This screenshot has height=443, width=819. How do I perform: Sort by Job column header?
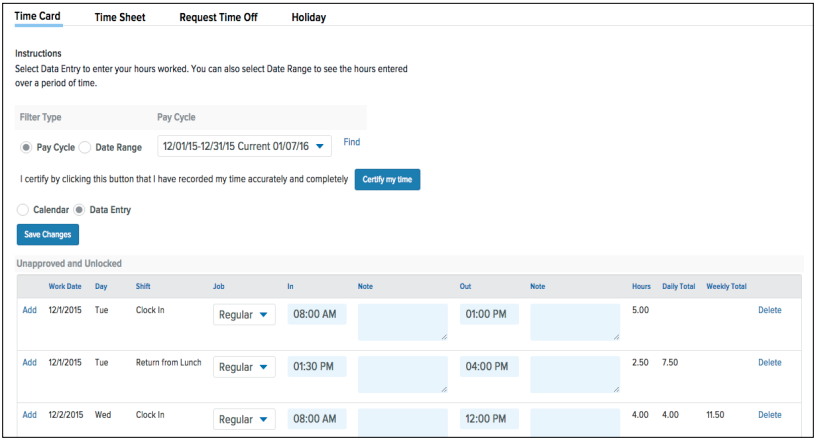tap(218, 286)
